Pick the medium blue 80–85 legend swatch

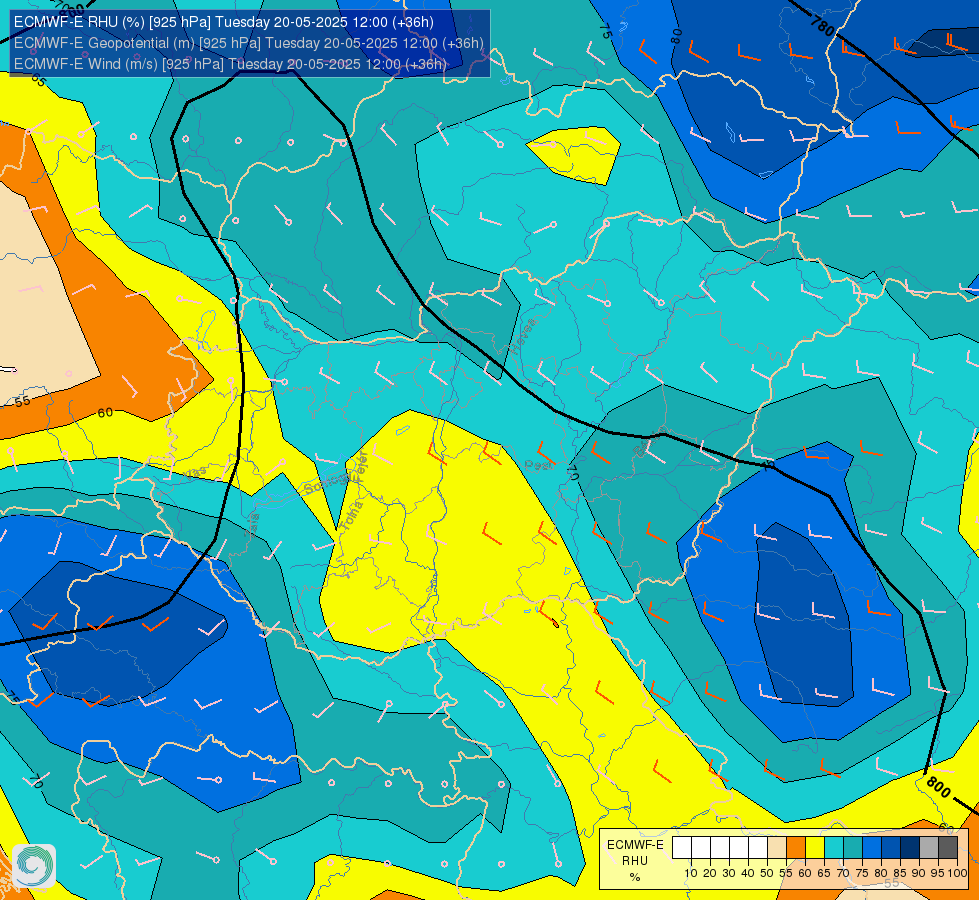[891, 848]
